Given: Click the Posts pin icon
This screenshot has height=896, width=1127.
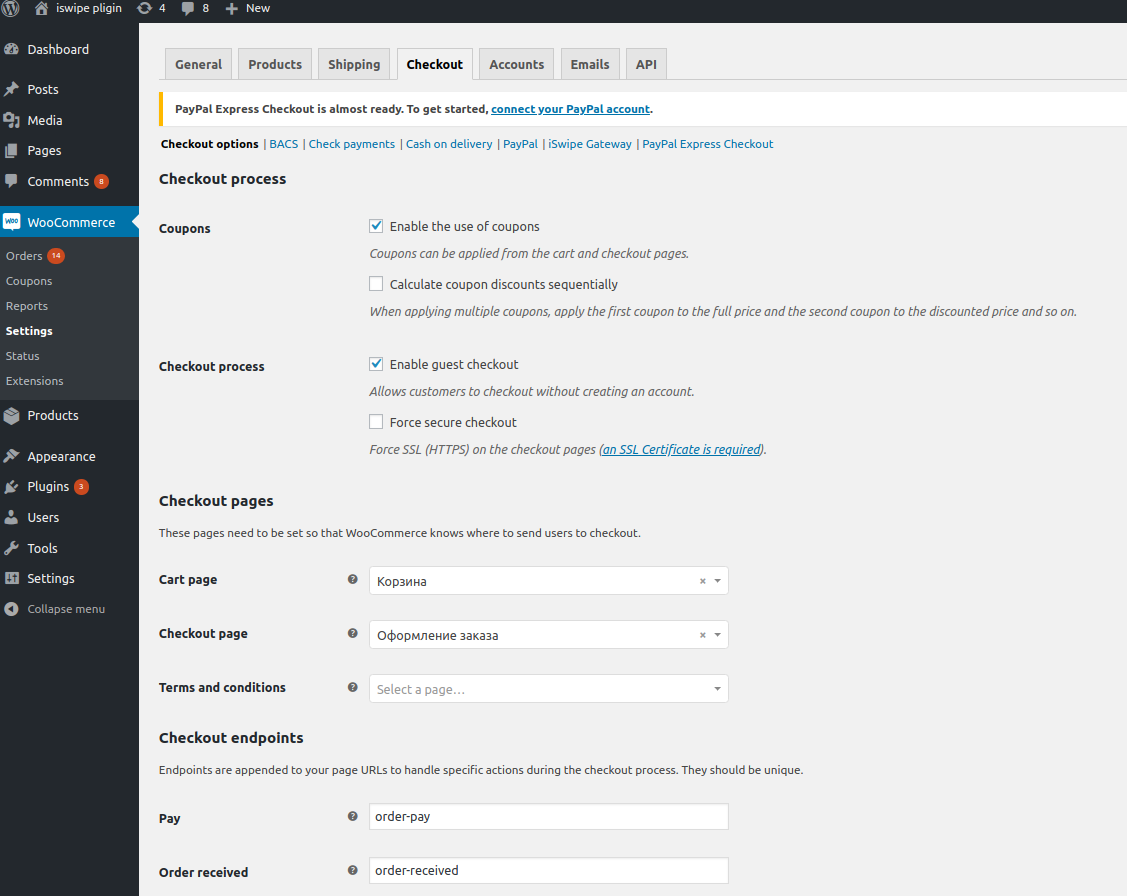Looking at the screenshot, I should coord(12,89).
